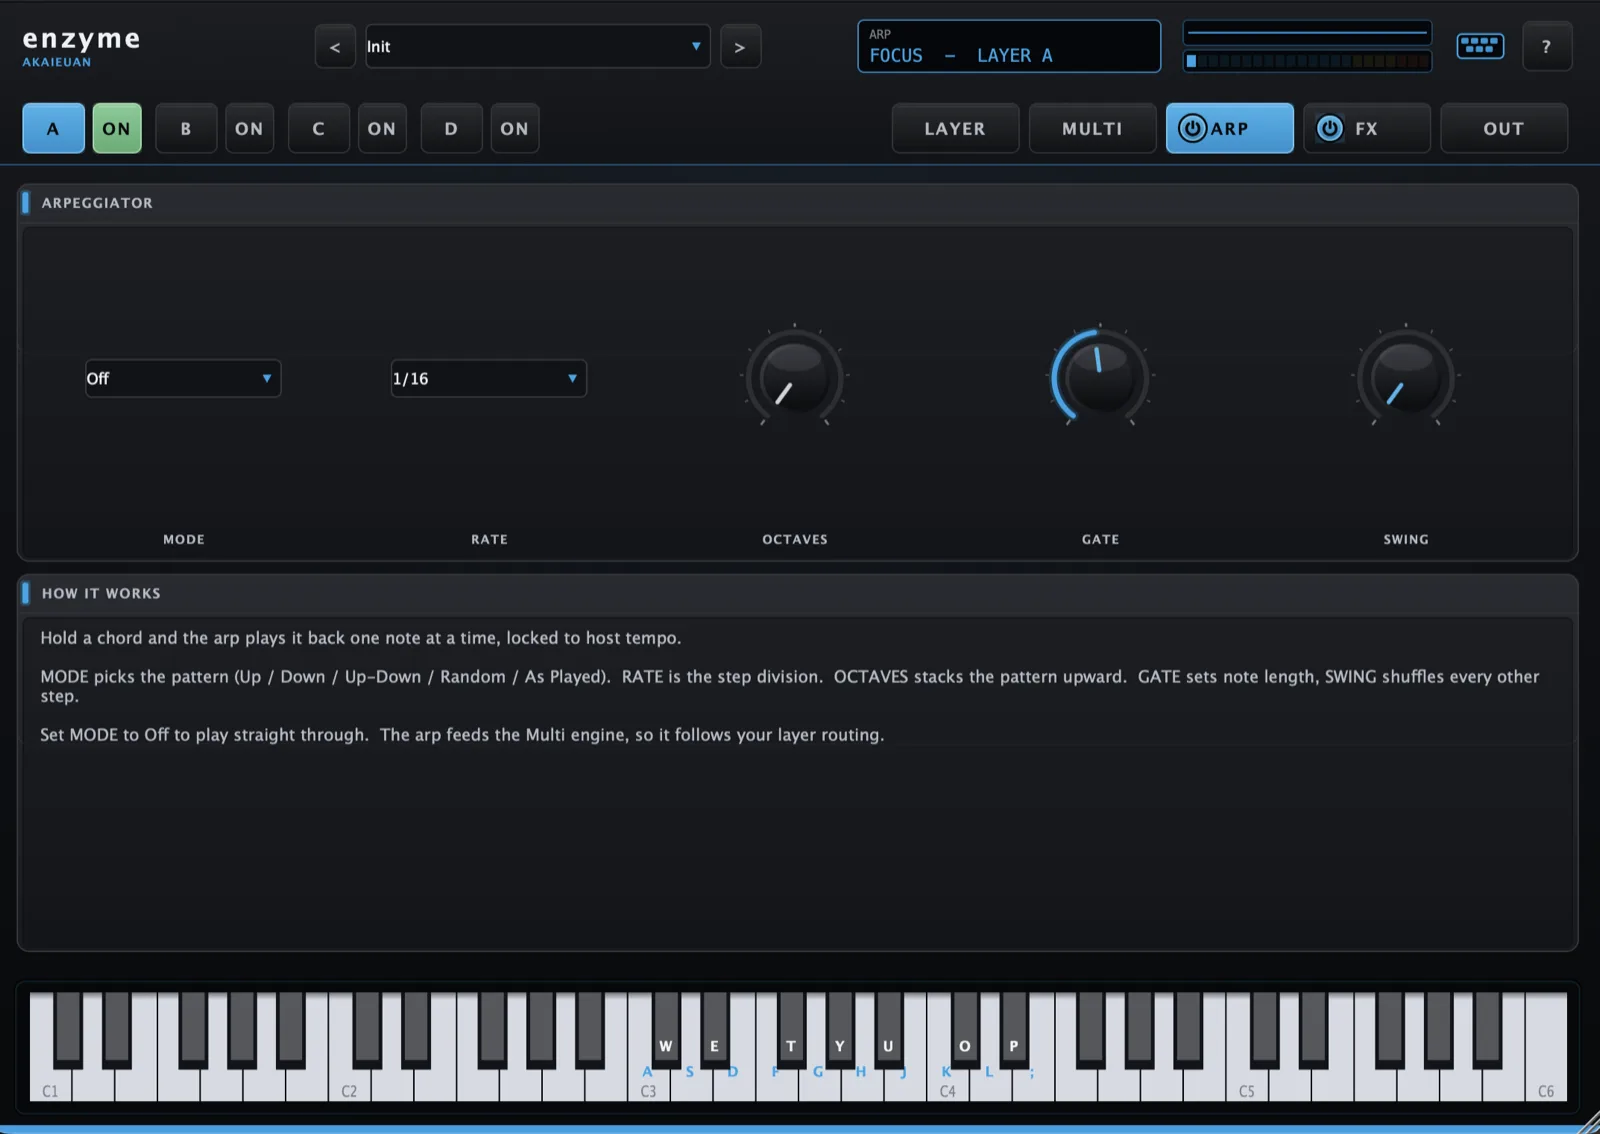The image size is (1600, 1134).
Task: Go to next preset arrow
Action: pyautogui.click(x=740, y=47)
